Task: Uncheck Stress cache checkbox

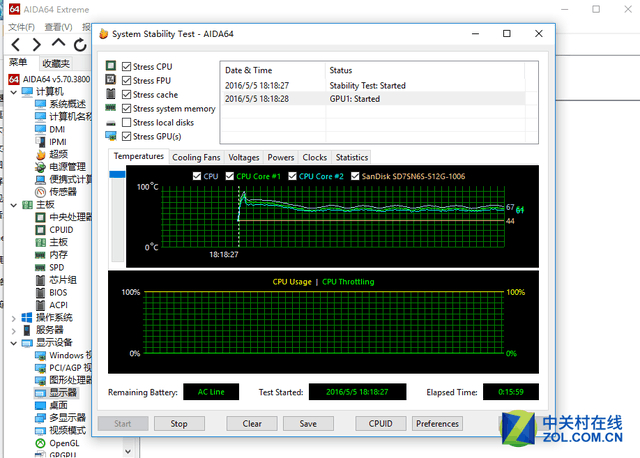Action: tap(127, 95)
